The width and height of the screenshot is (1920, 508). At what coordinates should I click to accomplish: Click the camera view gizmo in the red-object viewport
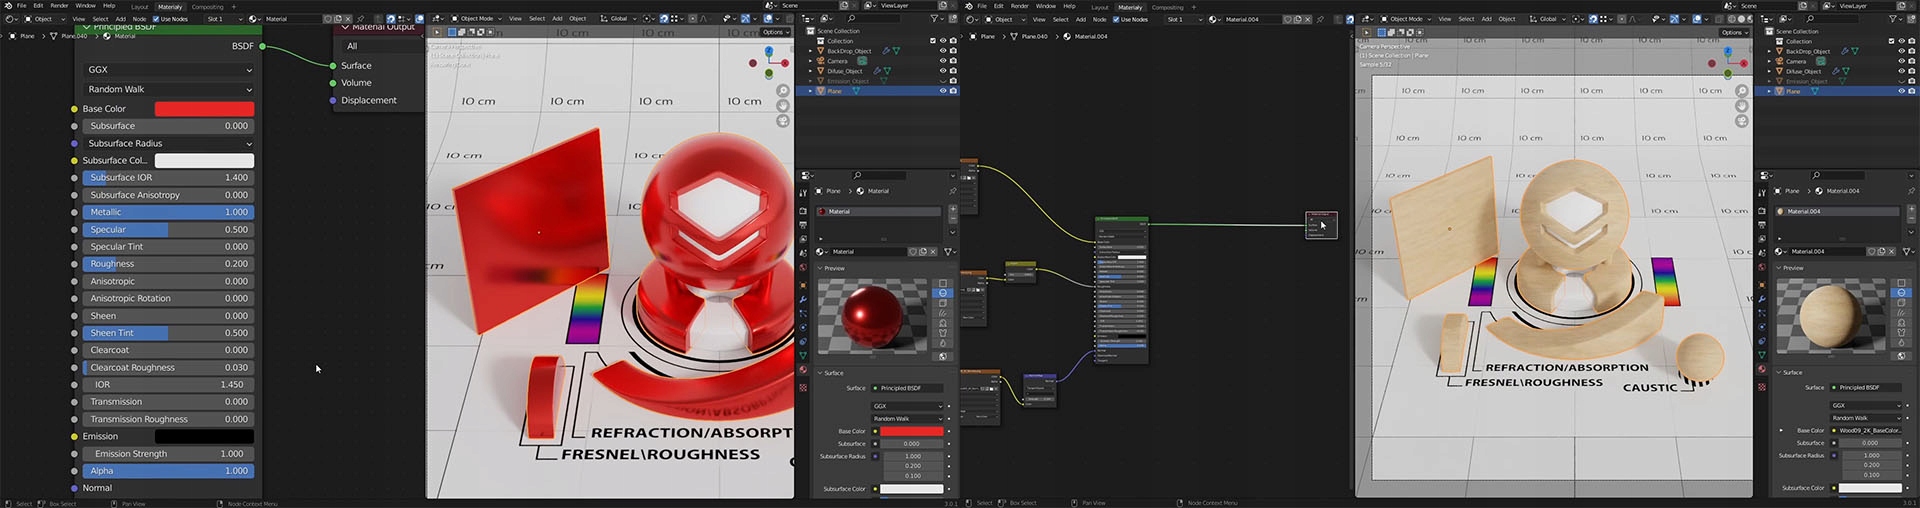(783, 121)
